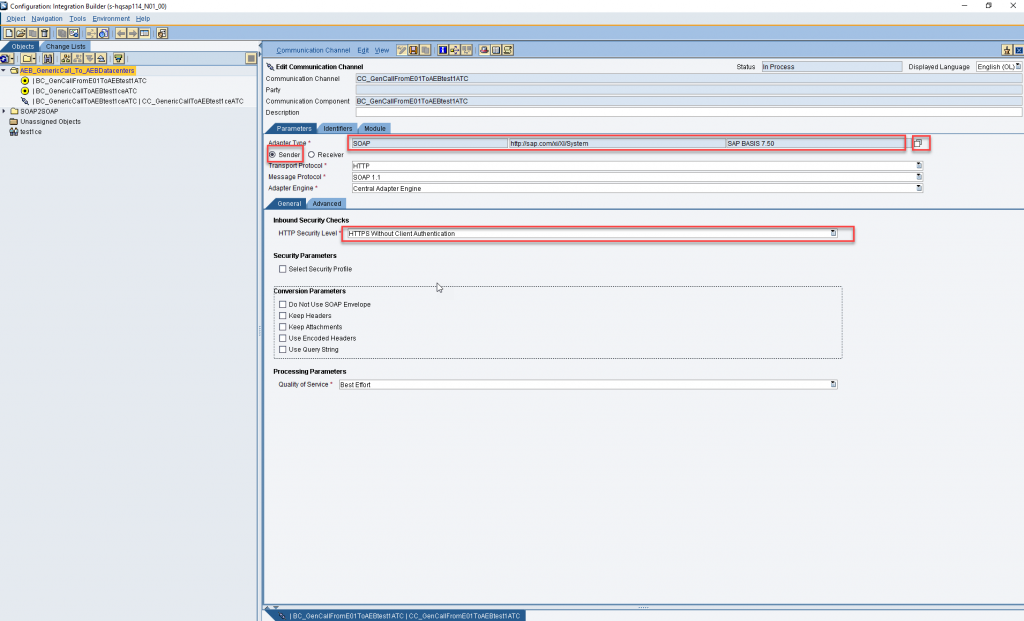1024x621 pixels.
Task: Click the filter icon in Objects panel toolbar
Action: coord(118,59)
